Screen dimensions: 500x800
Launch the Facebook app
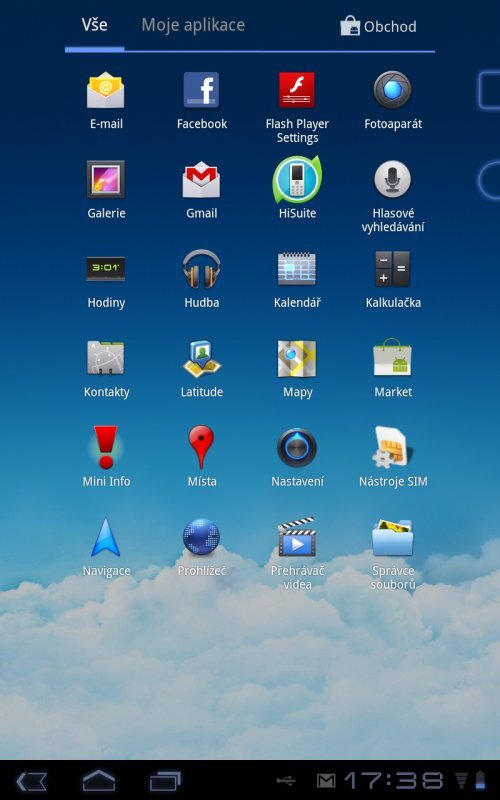pos(202,90)
